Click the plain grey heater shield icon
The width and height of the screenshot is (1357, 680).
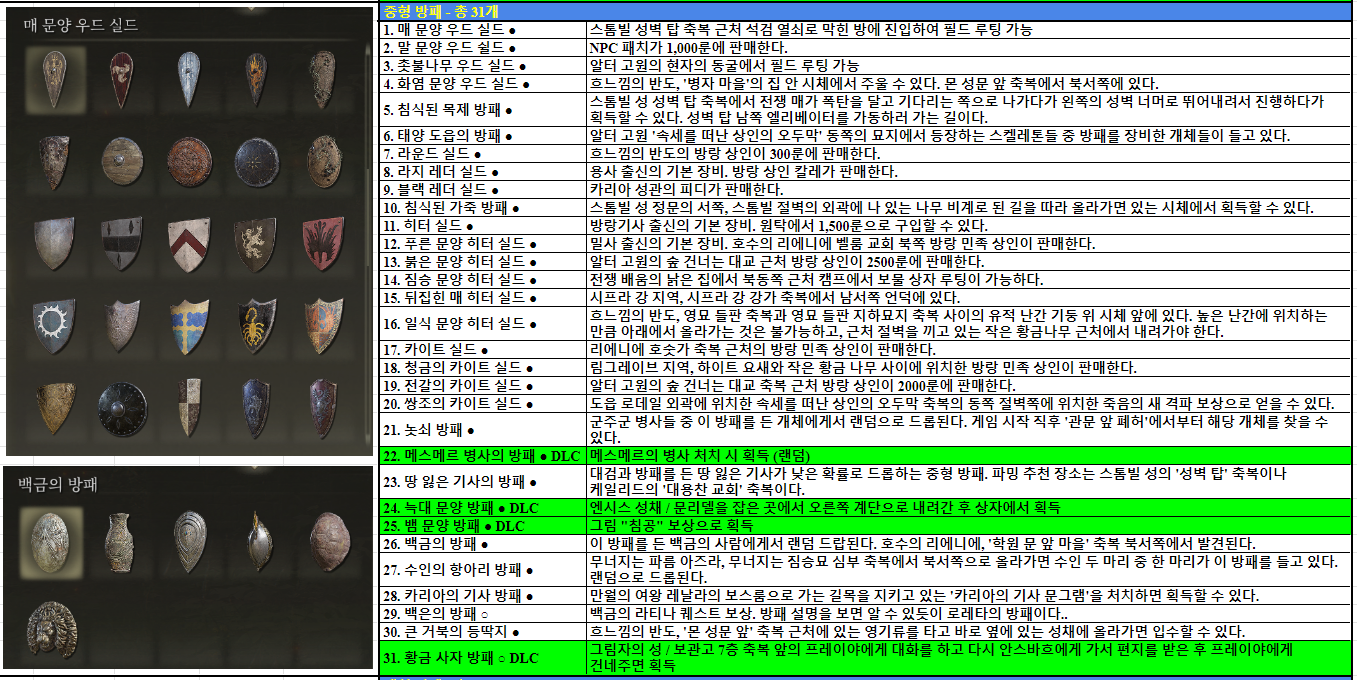coord(55,242)
